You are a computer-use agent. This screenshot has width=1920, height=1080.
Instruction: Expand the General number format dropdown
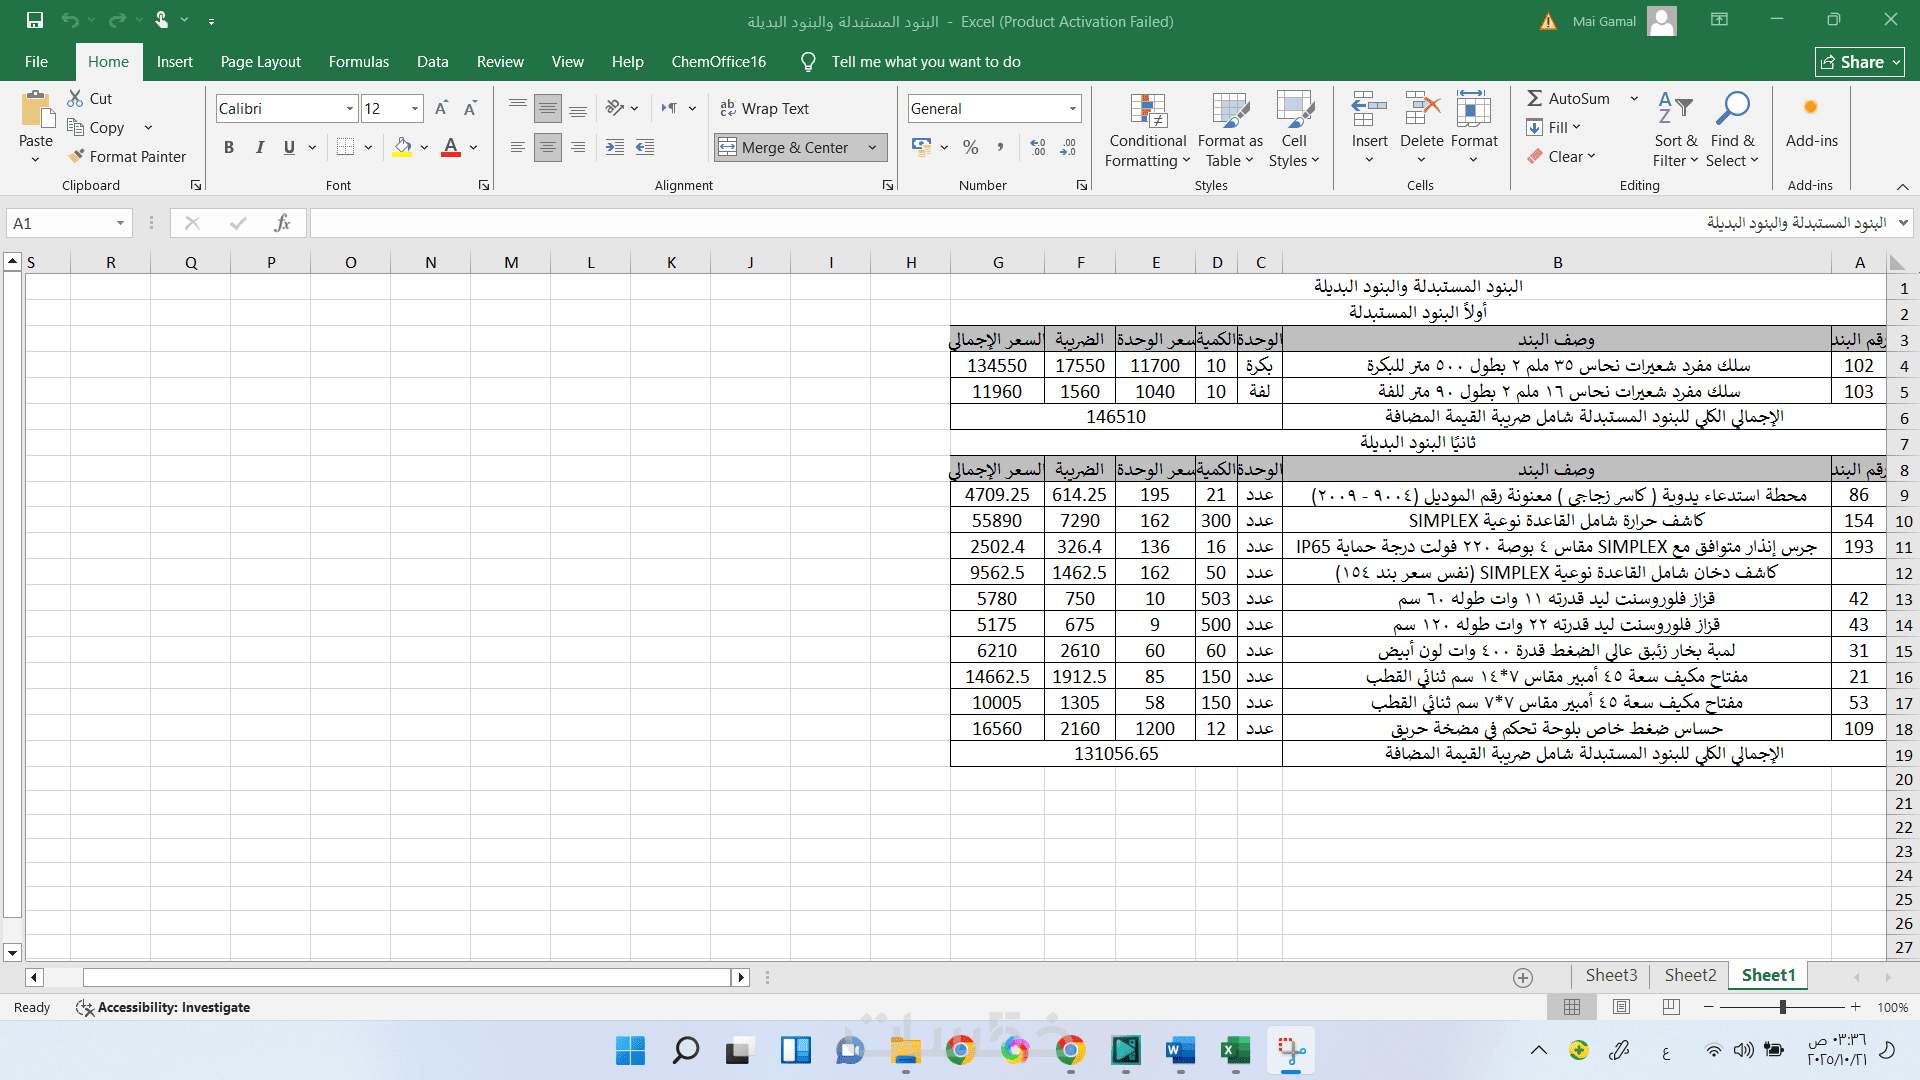click(x=1073, y=108)
